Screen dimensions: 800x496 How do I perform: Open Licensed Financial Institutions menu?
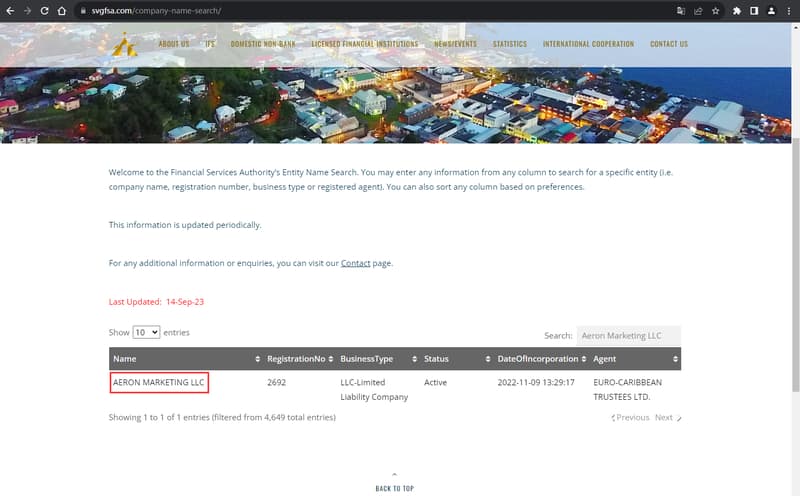[x=364, y=44]
